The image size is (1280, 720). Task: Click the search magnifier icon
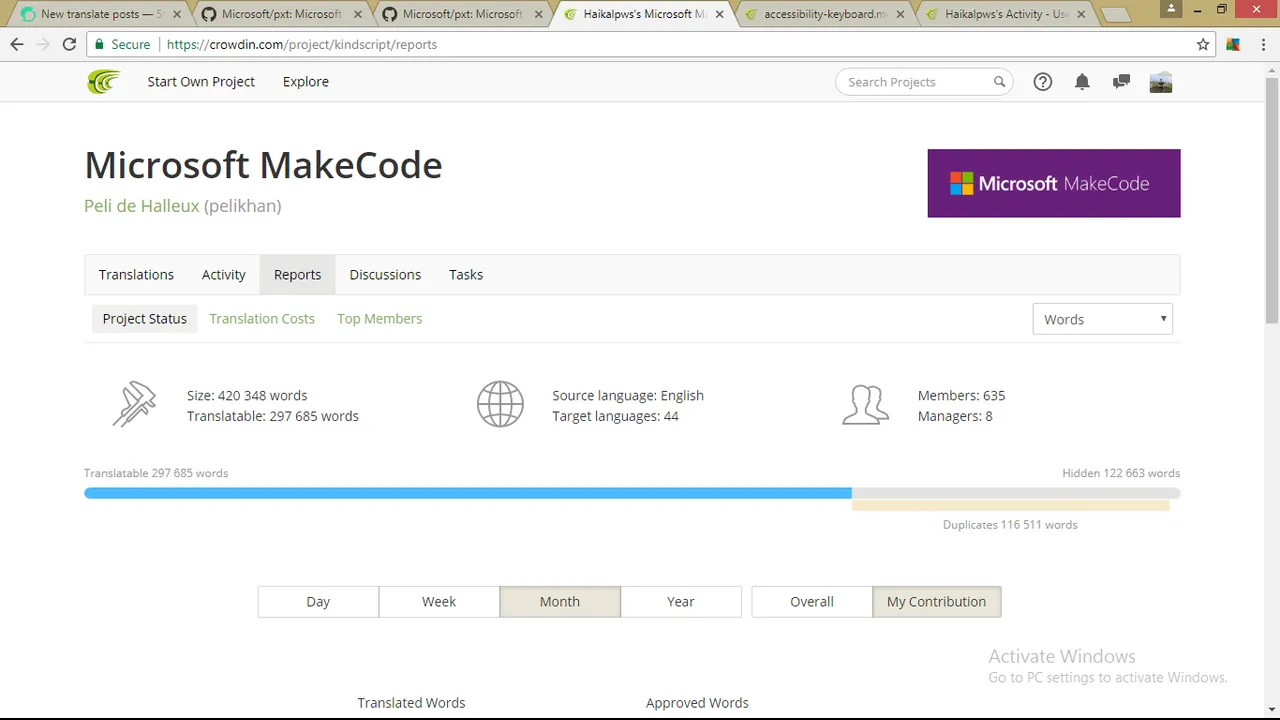click(999, 82)
